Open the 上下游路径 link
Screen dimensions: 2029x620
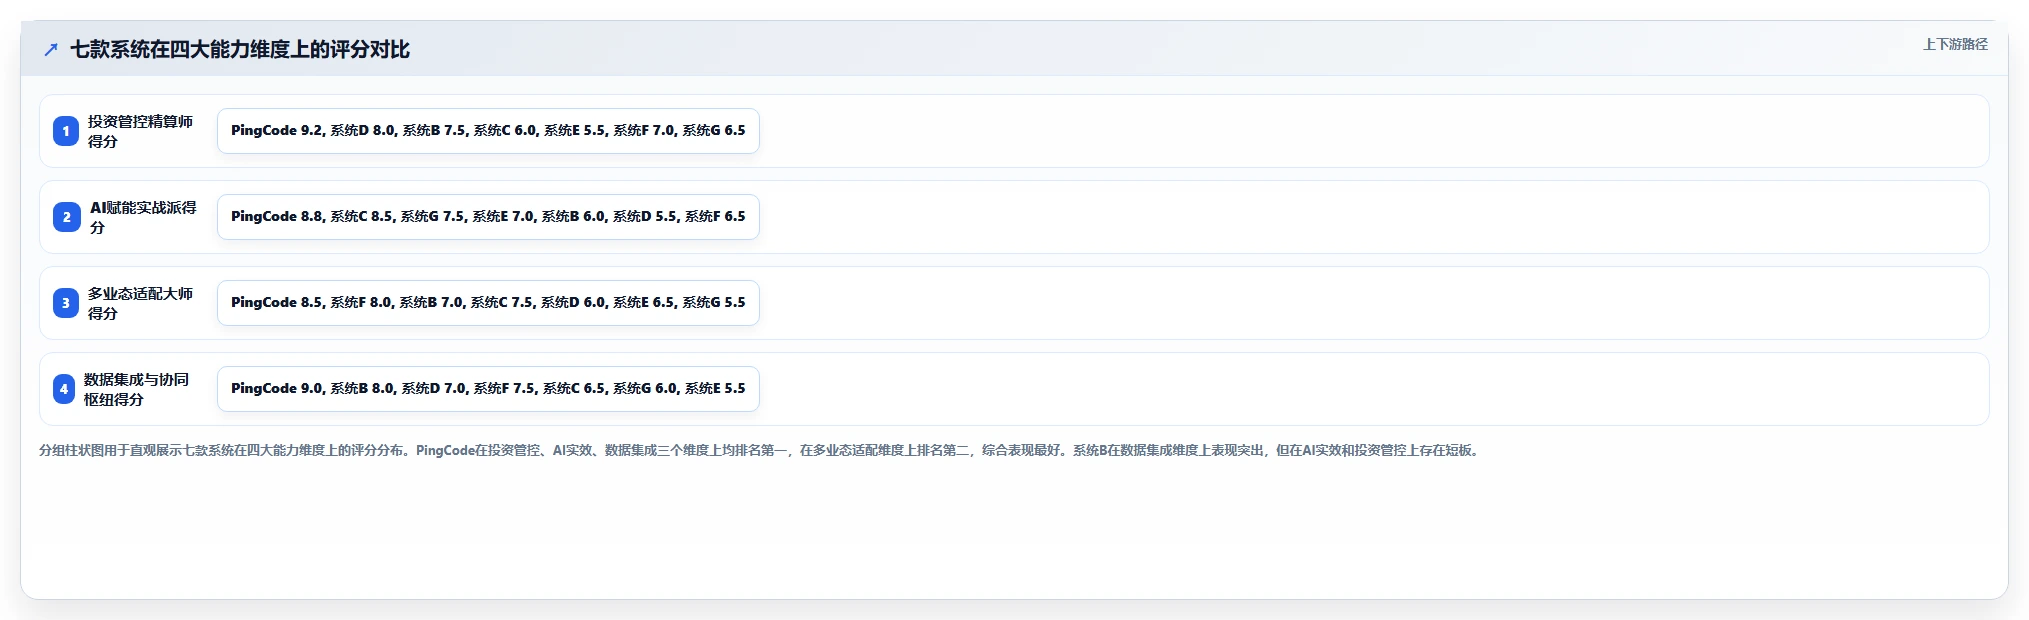(x=1955, y=44)
